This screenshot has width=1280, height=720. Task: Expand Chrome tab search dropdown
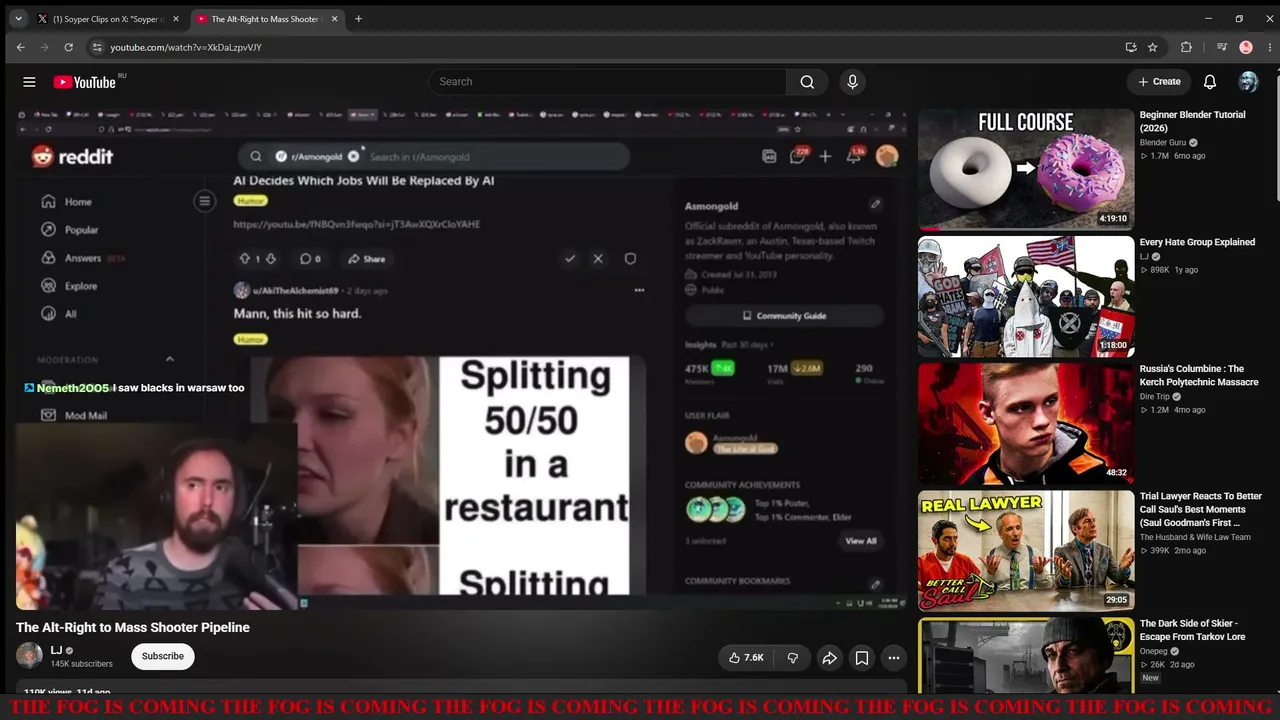click(x=18, y=19)
